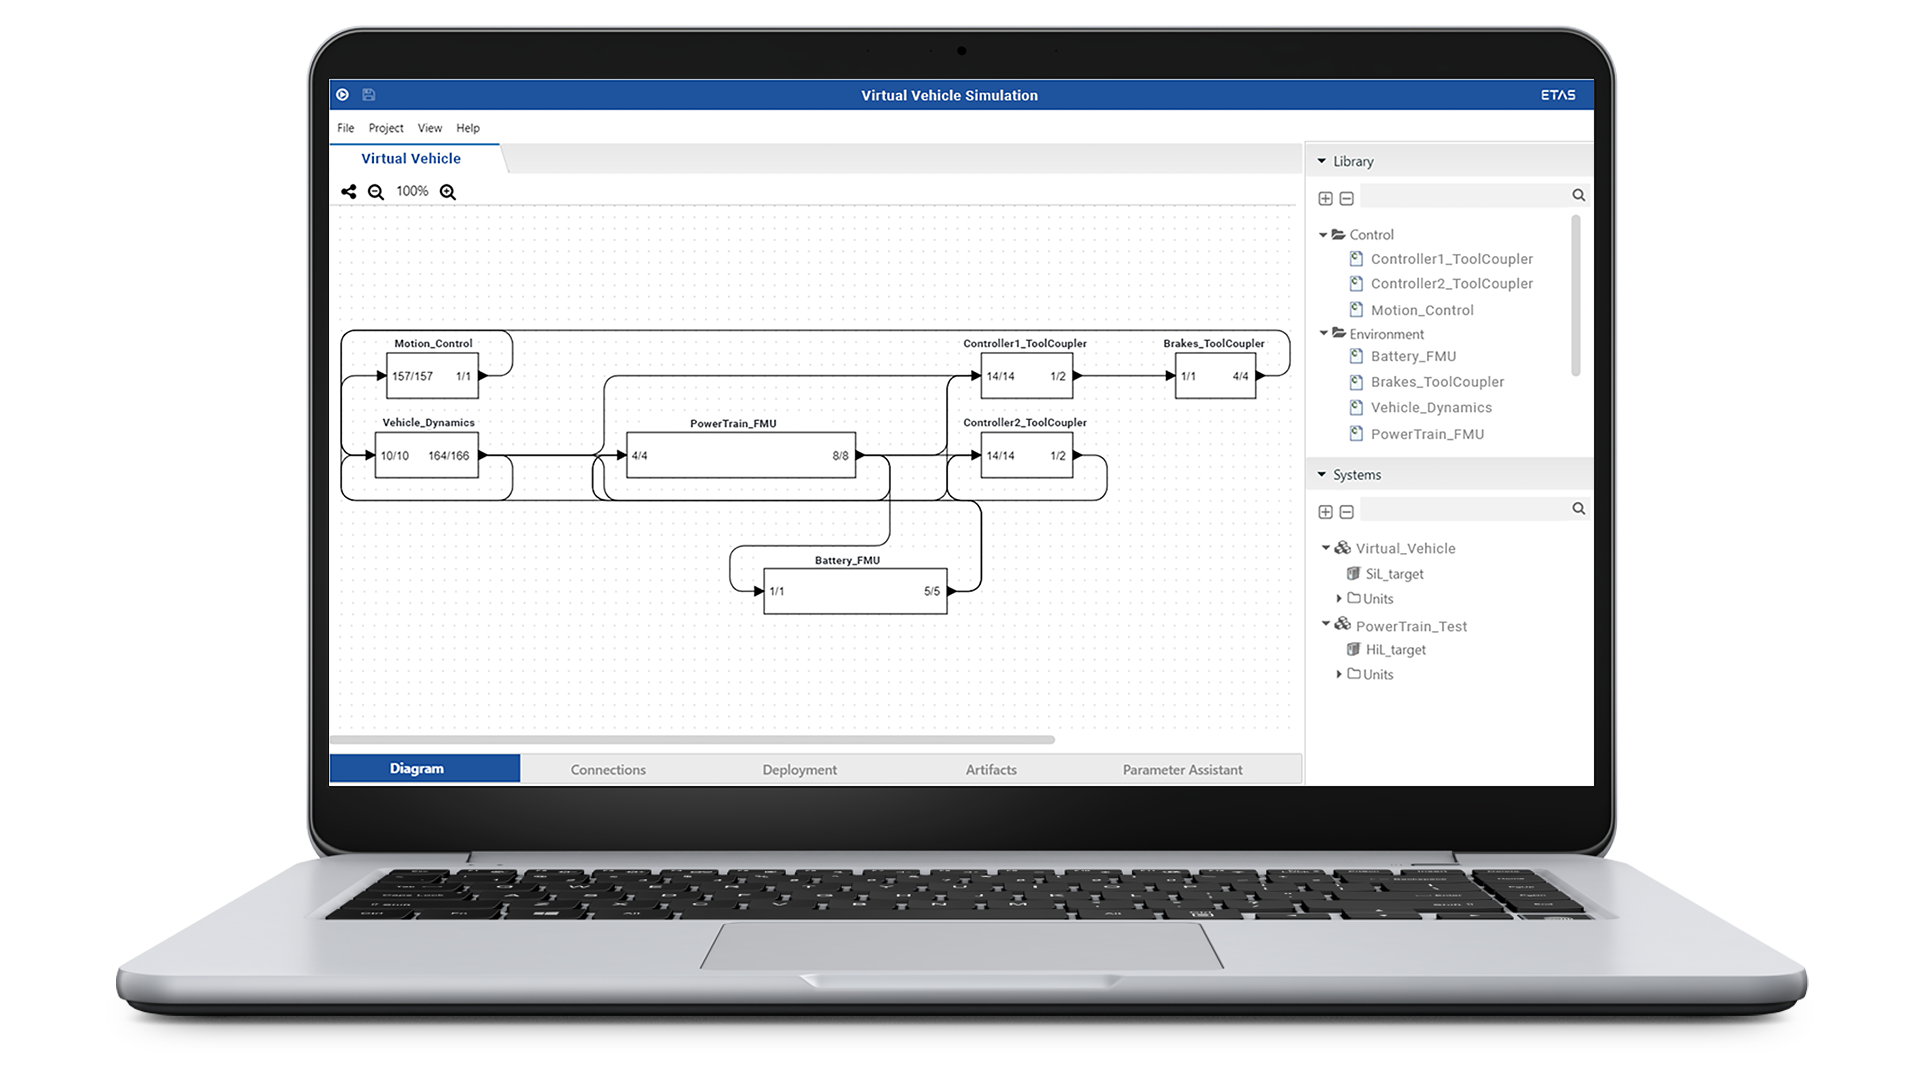Expand Units under Virtual_Vehicle
The width and height of the screenshot is (1920, 1080).
(1340, 598)
